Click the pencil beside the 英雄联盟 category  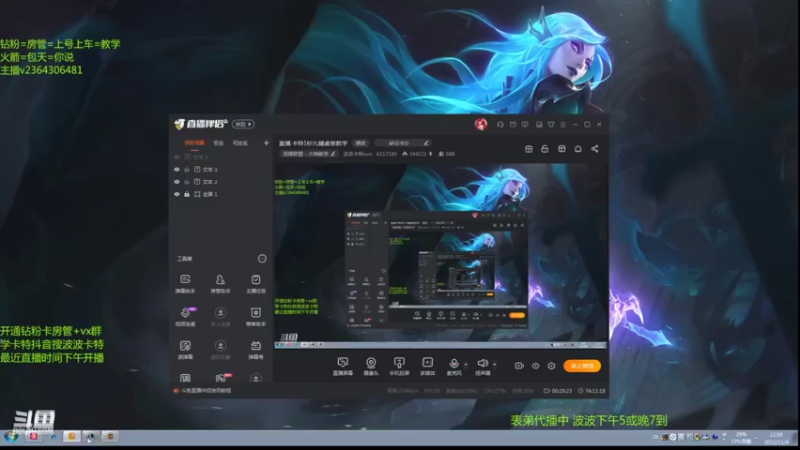coord(333,154)
